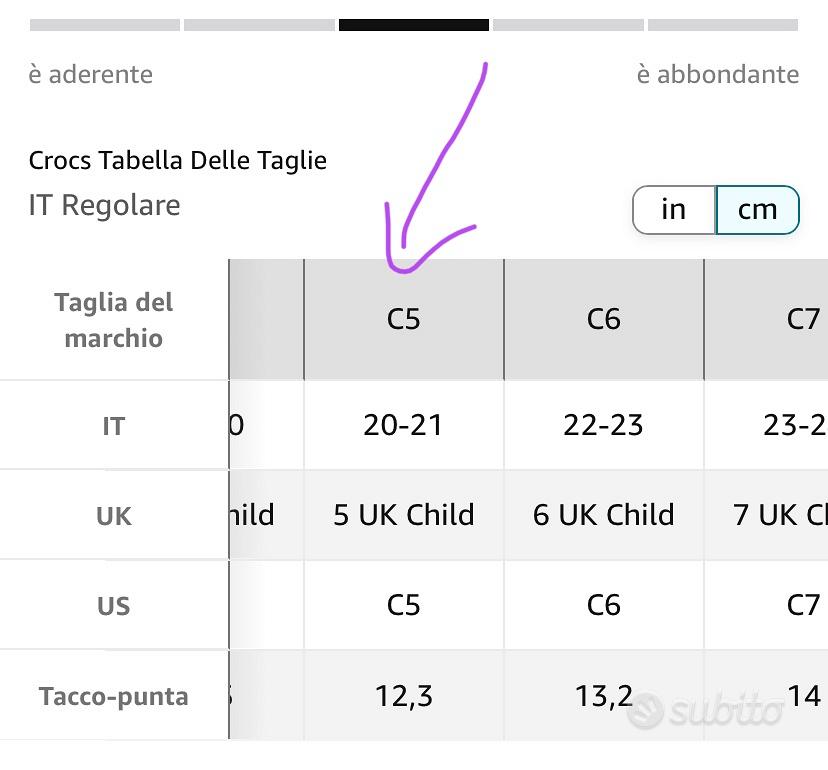
Task: Click the Tacco-punta row label
Action: click(114, 697)
